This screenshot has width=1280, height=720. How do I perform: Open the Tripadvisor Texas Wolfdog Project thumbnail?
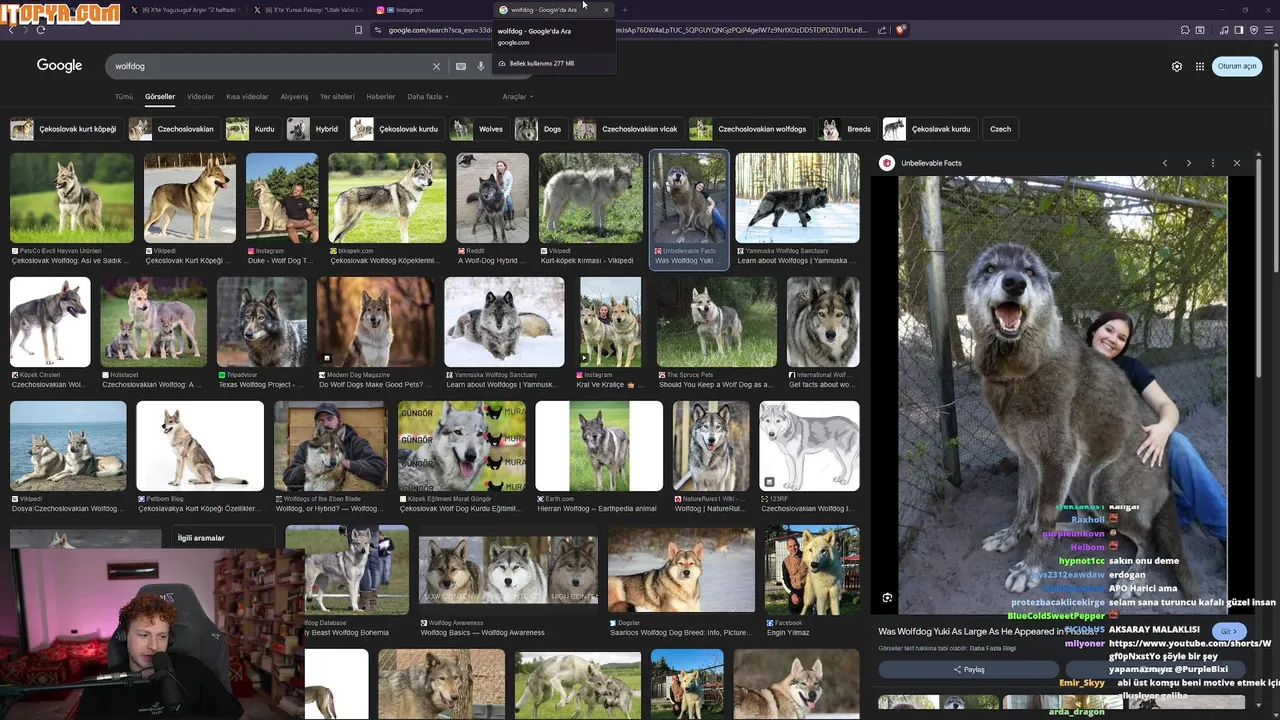[262, 322]
